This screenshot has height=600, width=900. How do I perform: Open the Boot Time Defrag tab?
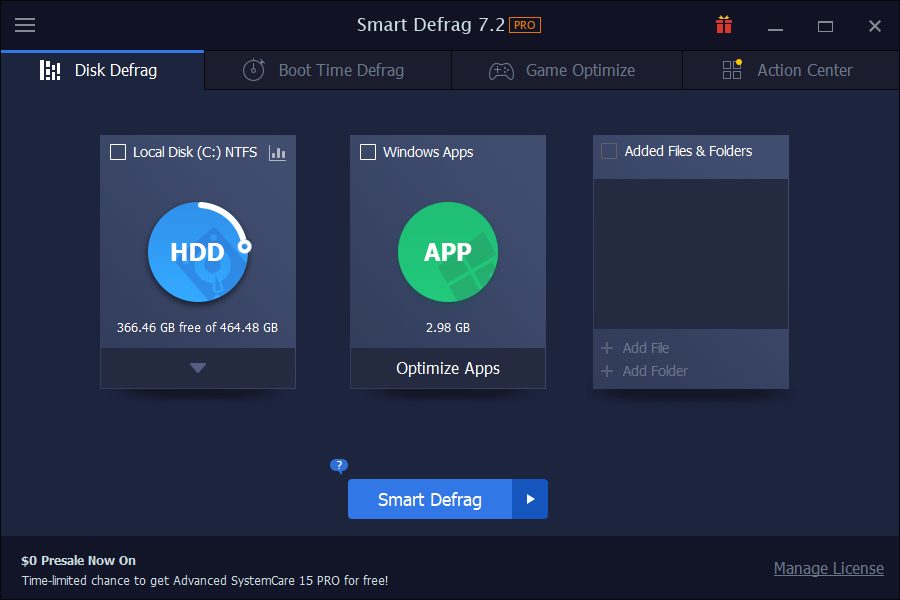coord(328,71)
